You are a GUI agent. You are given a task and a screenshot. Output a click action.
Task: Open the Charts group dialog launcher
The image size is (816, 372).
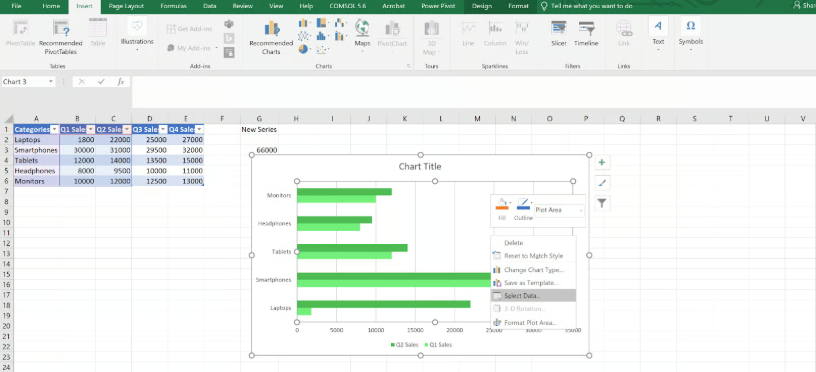(409, 66)
